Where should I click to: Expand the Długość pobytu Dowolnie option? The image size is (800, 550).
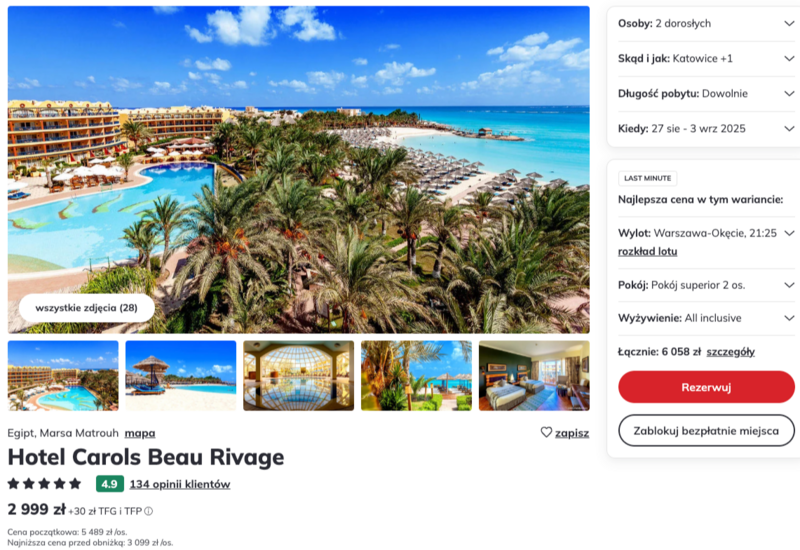(x=706, y=93)
